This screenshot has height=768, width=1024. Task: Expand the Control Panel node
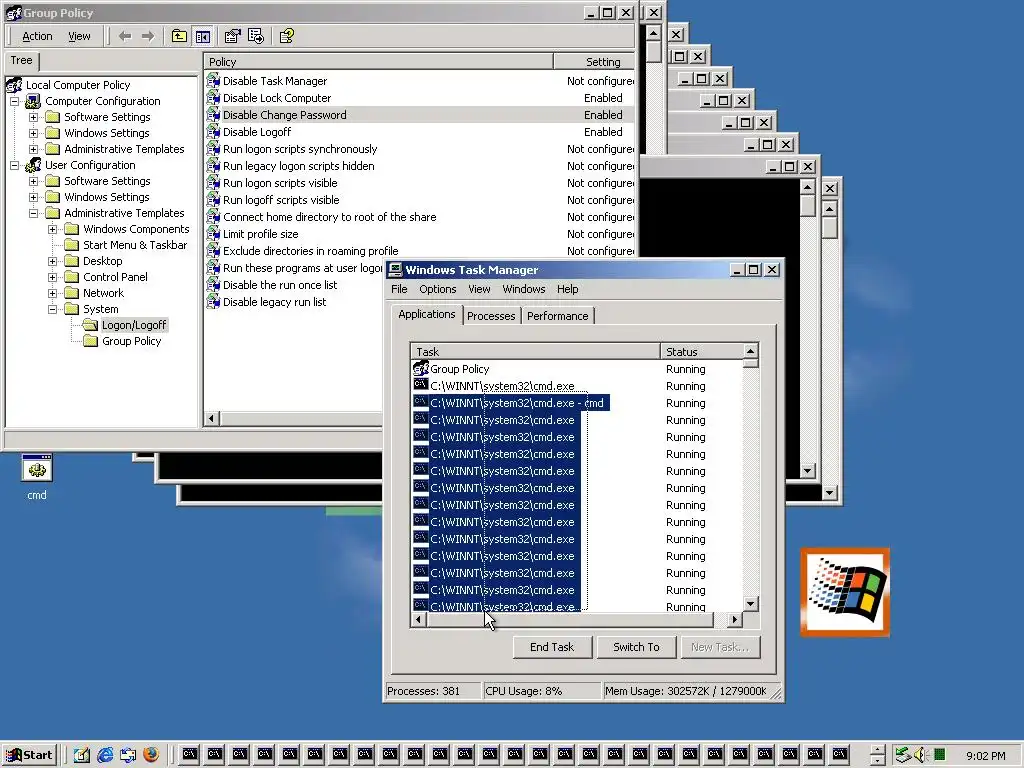(x=52, y=277)
